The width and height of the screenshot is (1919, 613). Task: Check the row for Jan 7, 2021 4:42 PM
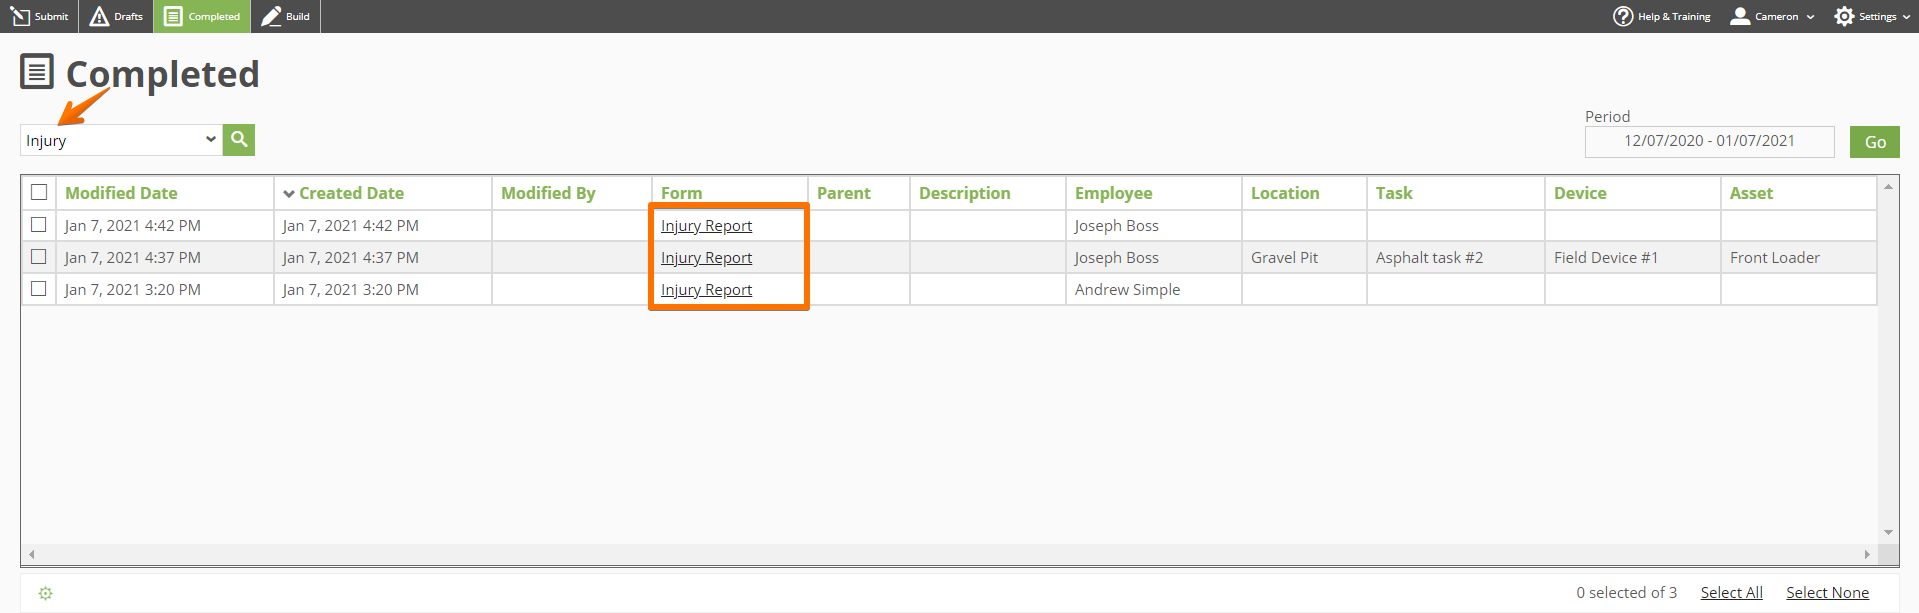click(39, 225)
